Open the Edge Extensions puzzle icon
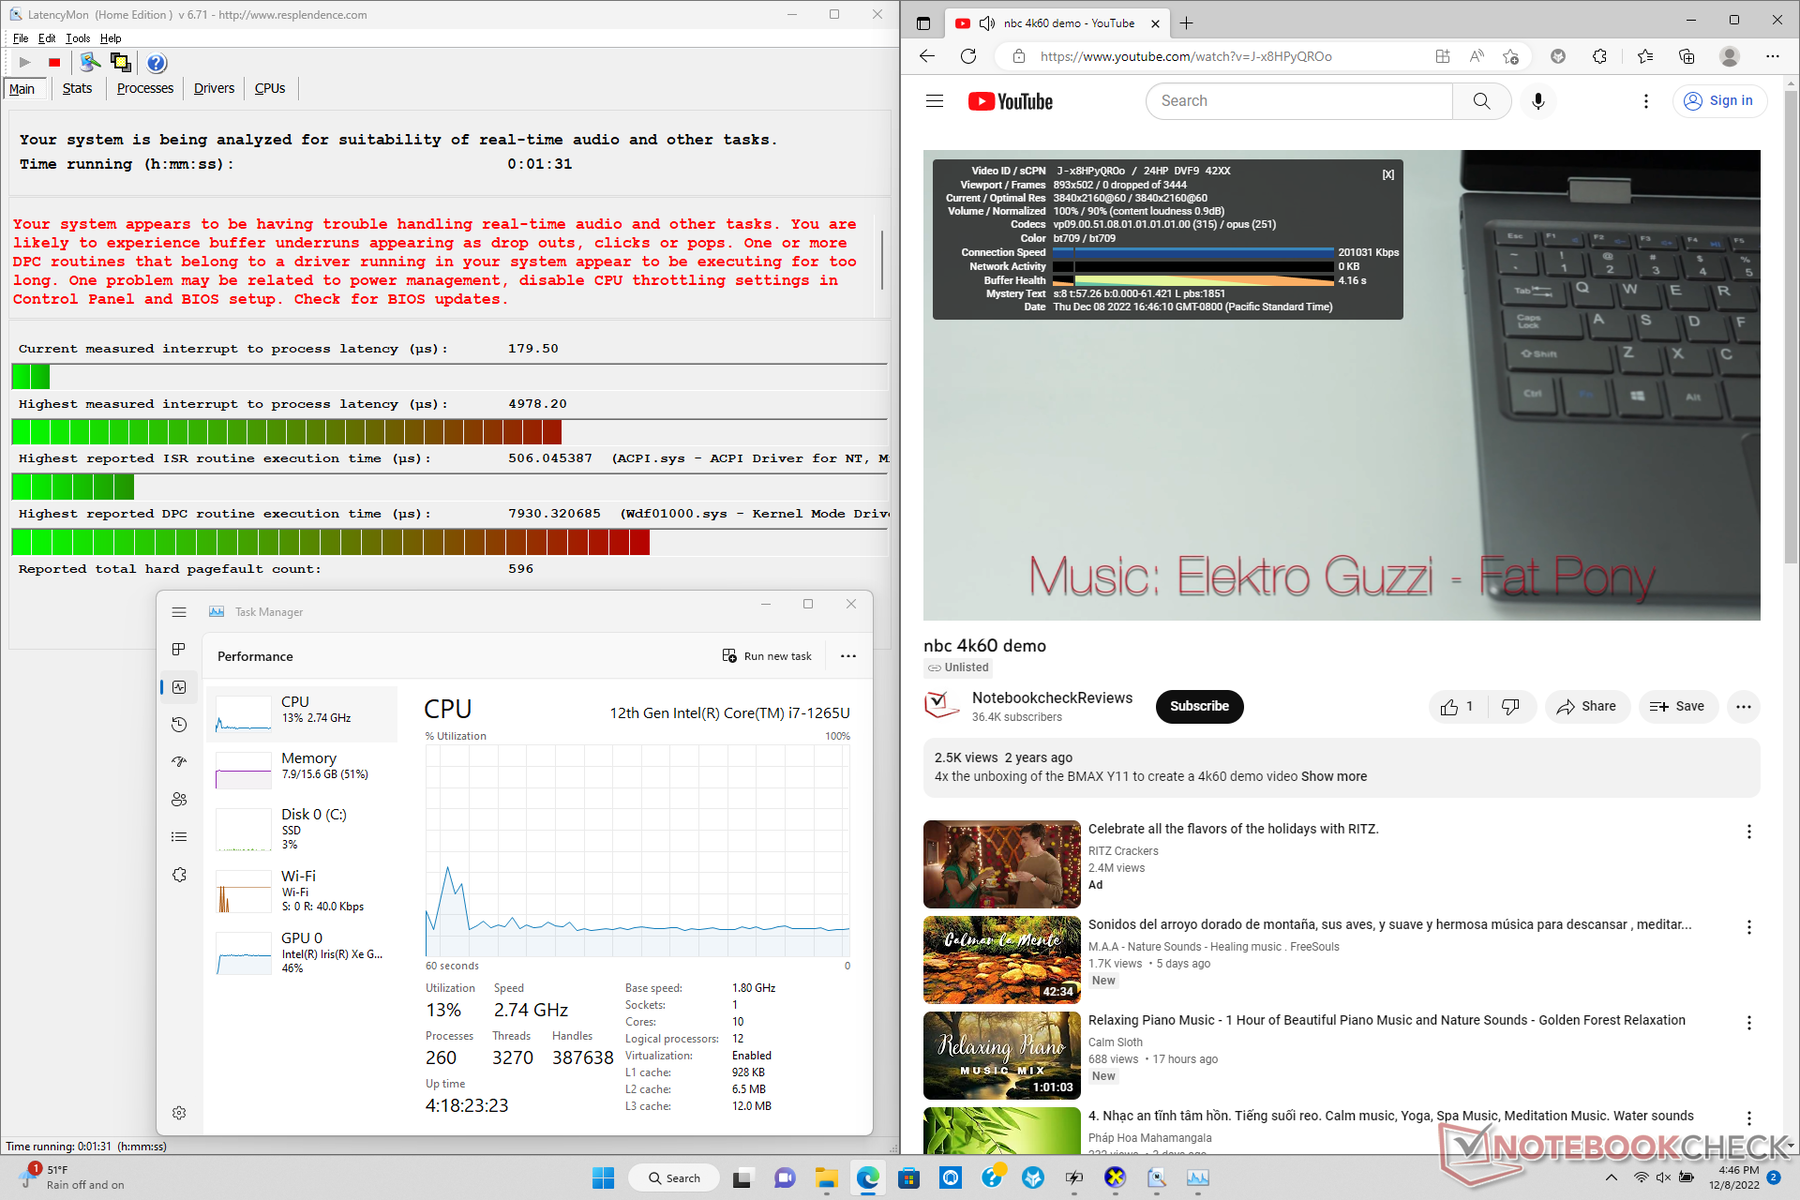1800x1200 pixels. (1600, 56)
